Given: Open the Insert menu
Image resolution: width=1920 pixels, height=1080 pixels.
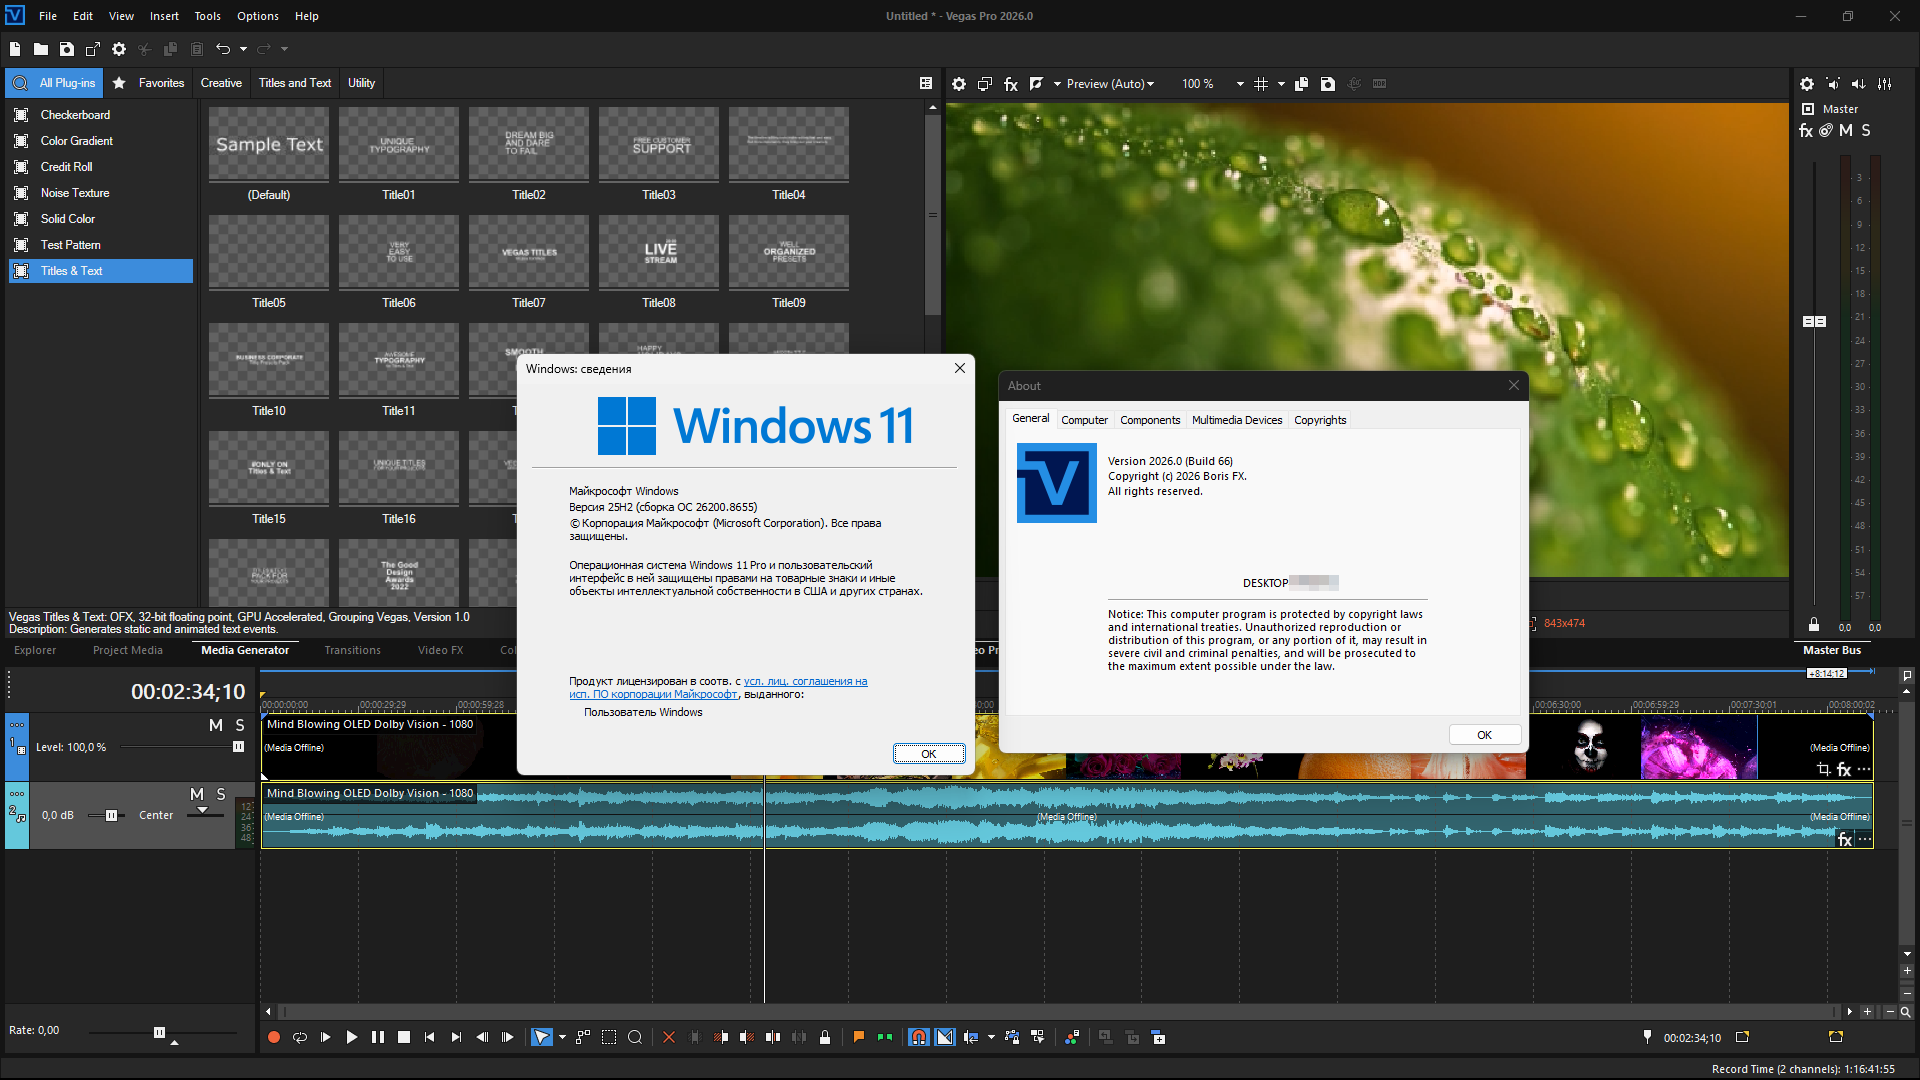Looking at the screenshot, I should (164, 16).
